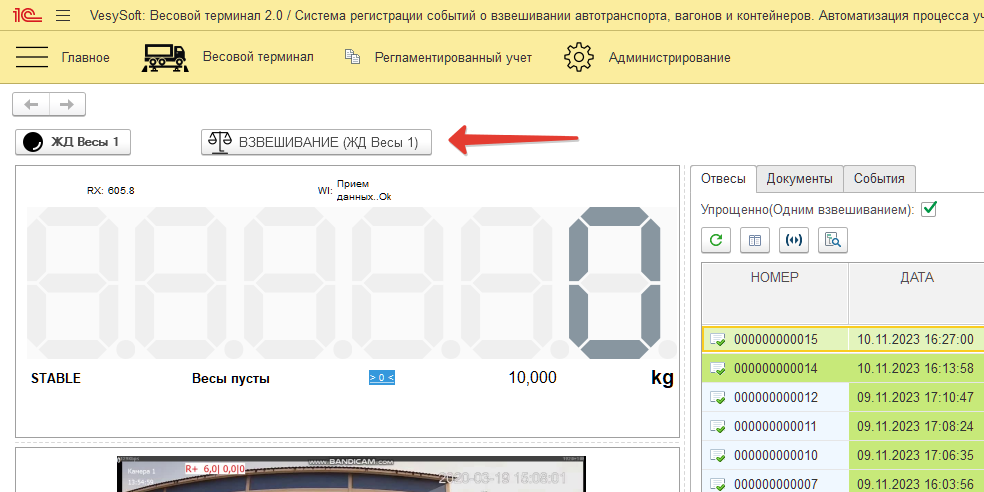This screenshot has width=984, height=492.
Task: Click the column layout settings icon
Action: pyautogui.click(x=754, y=239)
